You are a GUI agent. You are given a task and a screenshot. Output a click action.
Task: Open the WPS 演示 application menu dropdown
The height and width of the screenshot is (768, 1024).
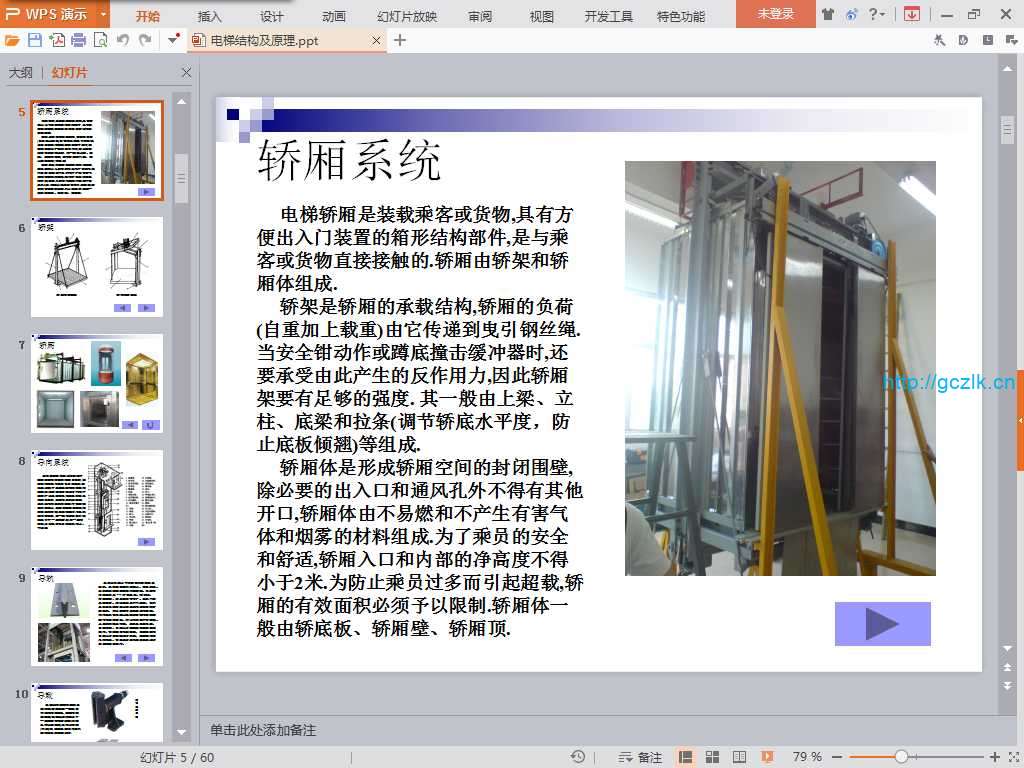[104, 14]
